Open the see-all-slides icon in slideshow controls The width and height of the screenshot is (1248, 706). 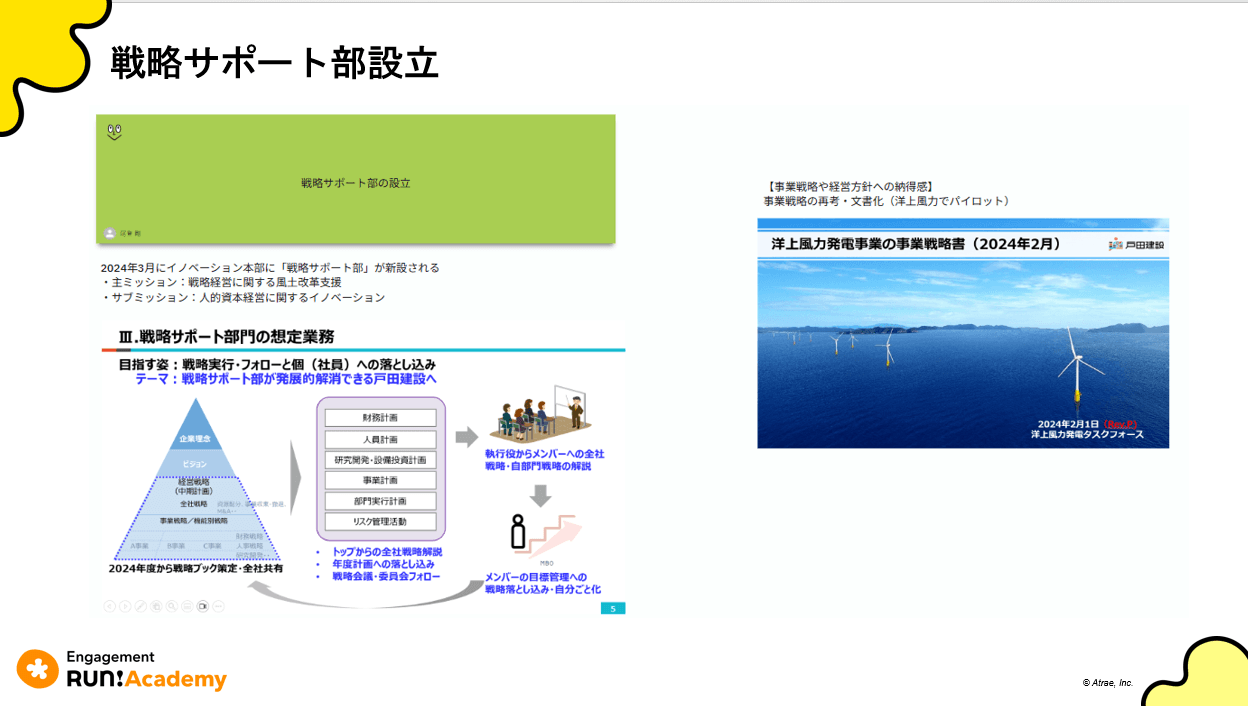[157, 606]
